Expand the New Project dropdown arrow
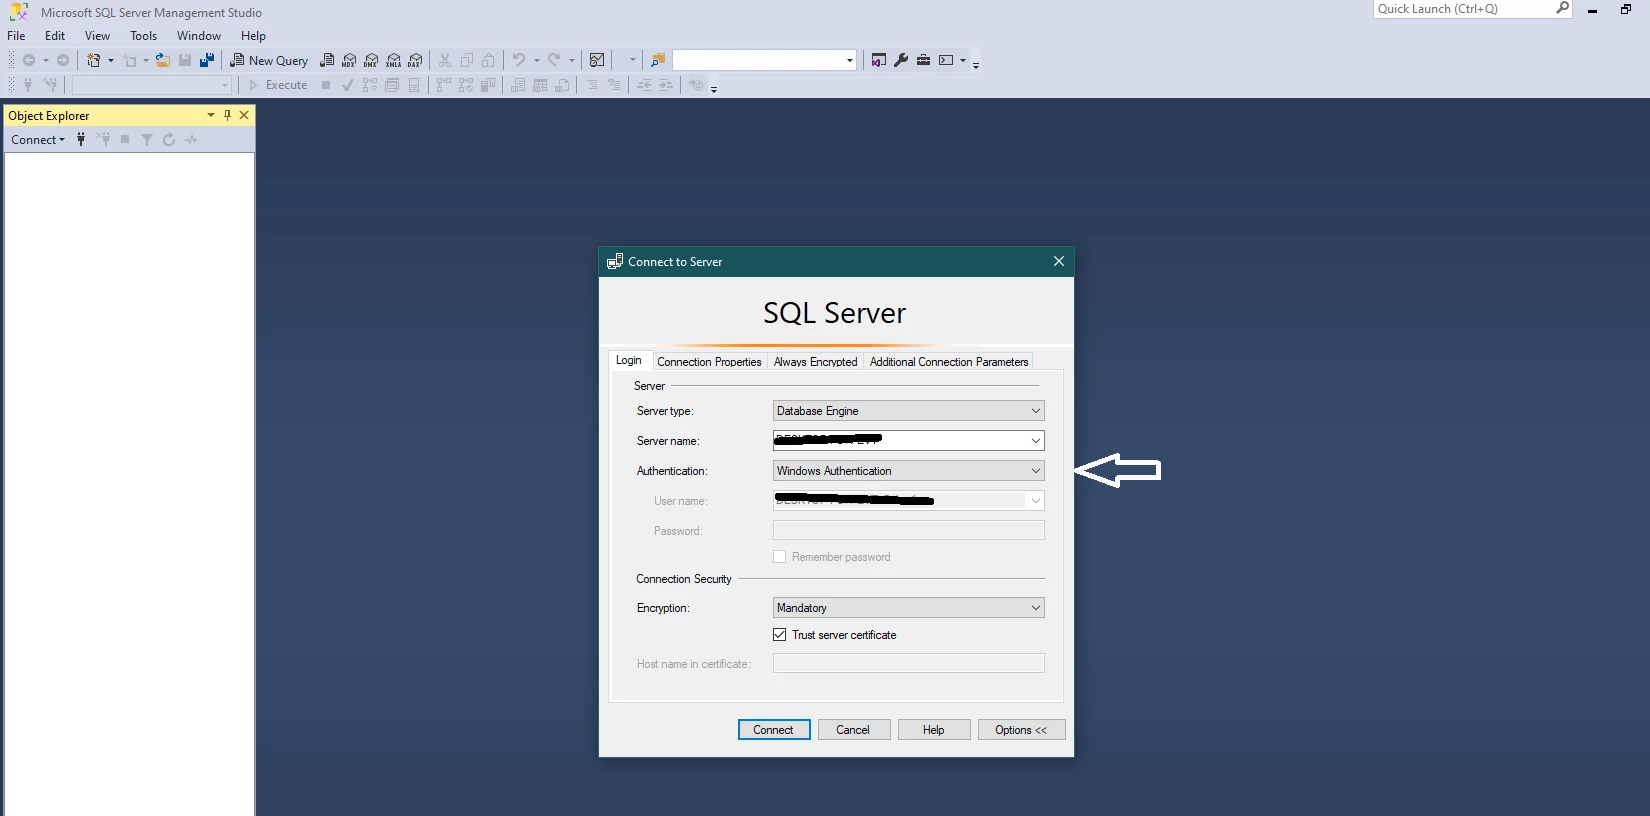 click(110, 60)
